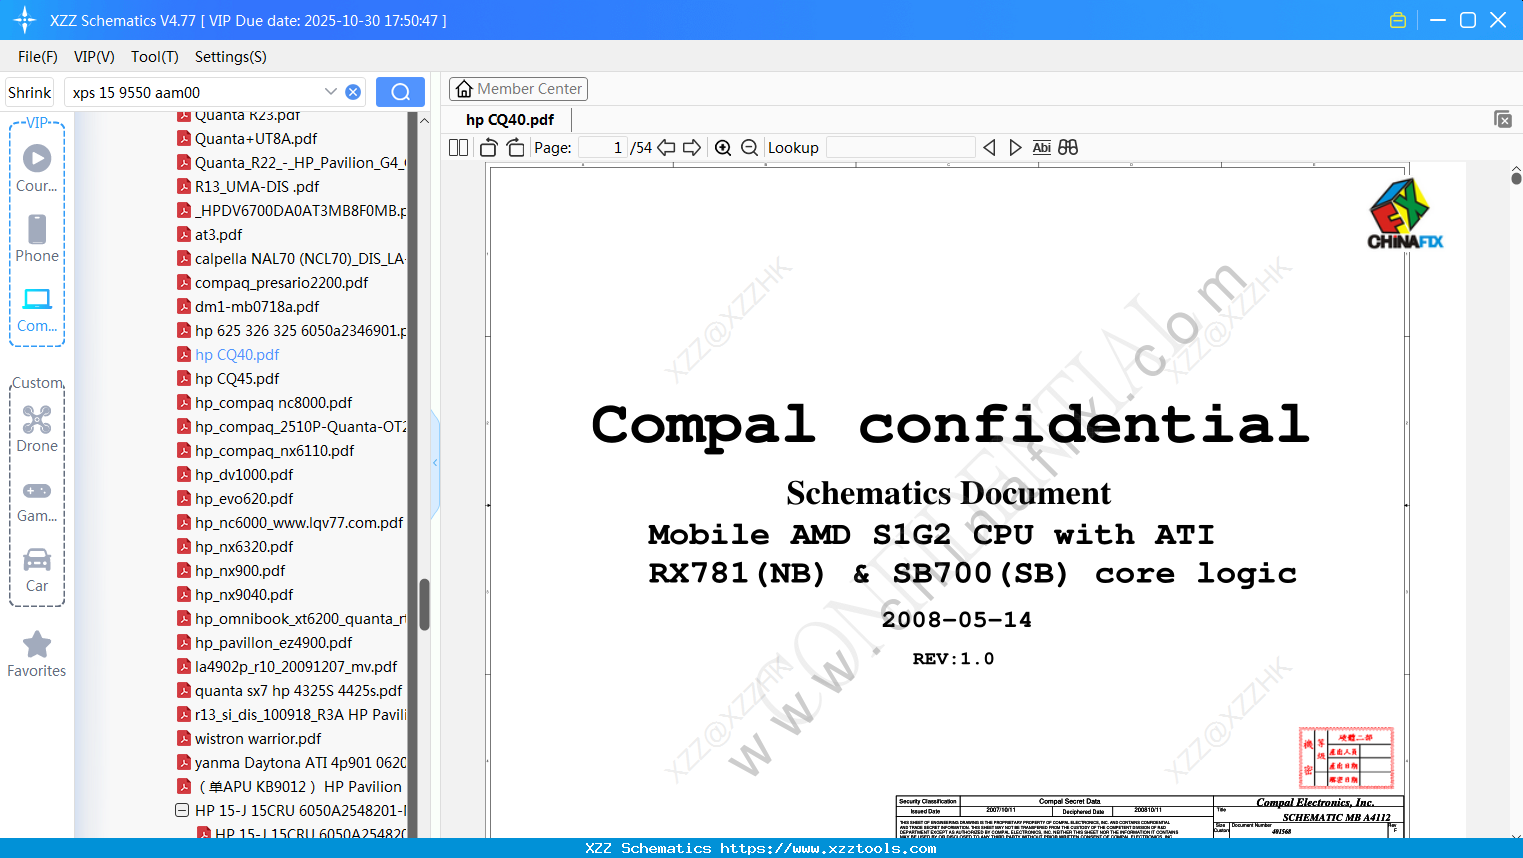Open the Drone category
The width and height of the screenshot is (1523, 858).
[37, 429]
